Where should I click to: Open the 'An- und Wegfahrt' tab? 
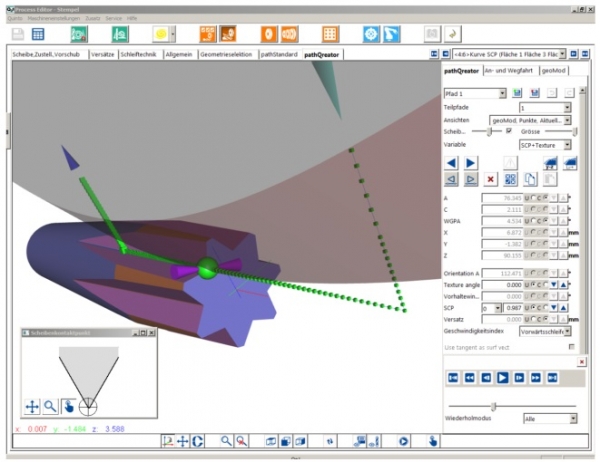point(510,70)
